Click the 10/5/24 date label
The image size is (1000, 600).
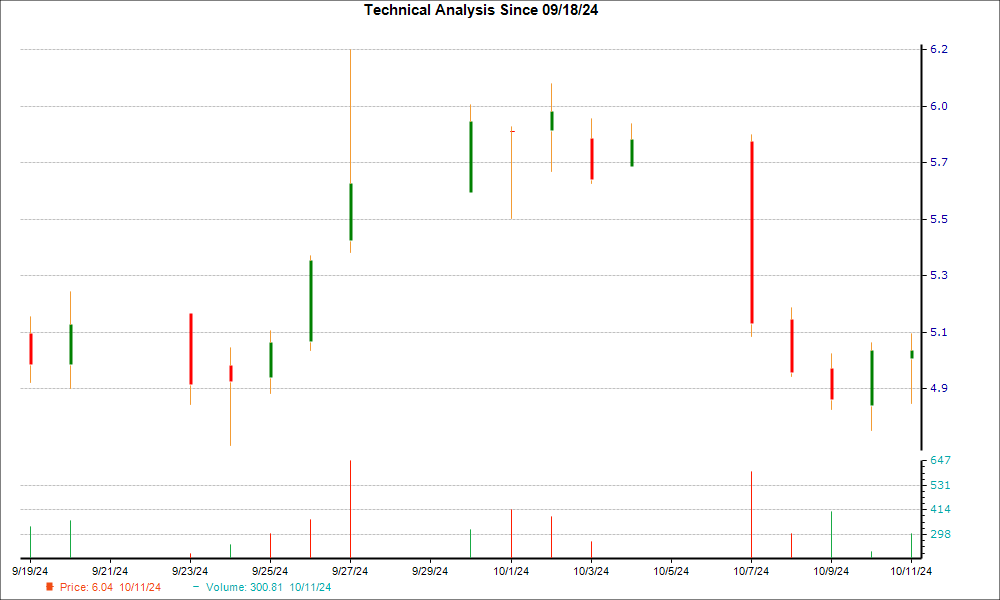671,571
